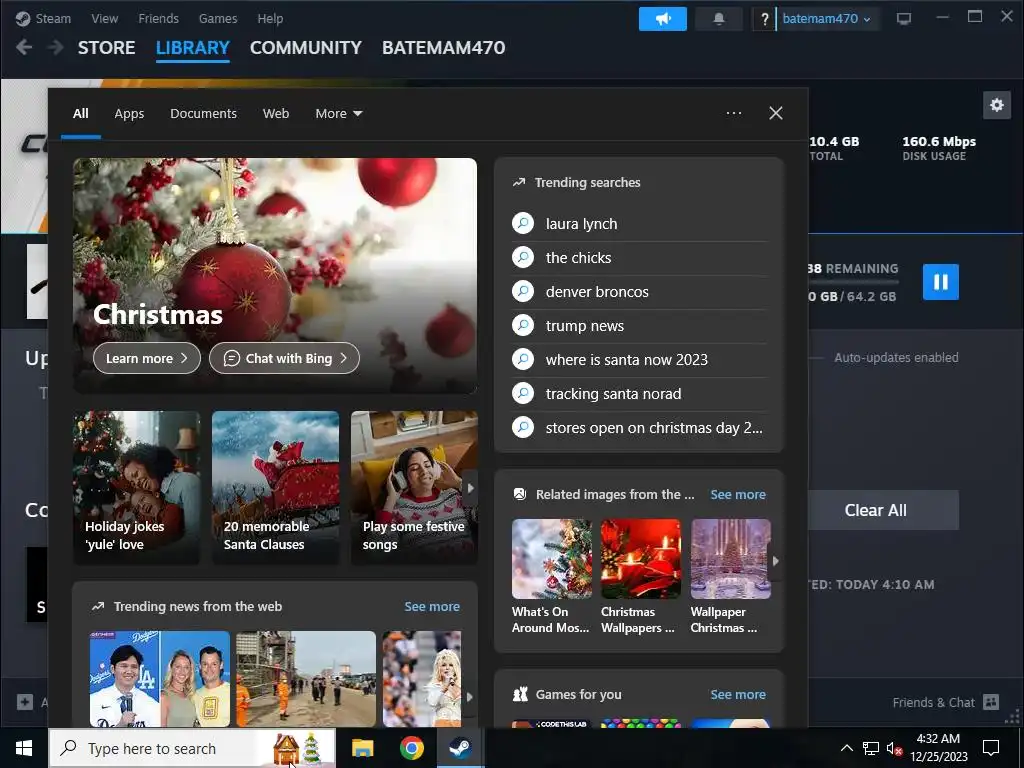Go back with Steam's back arrow
The width and height of the screenshot is (1024, 768).
pos(24,47)
